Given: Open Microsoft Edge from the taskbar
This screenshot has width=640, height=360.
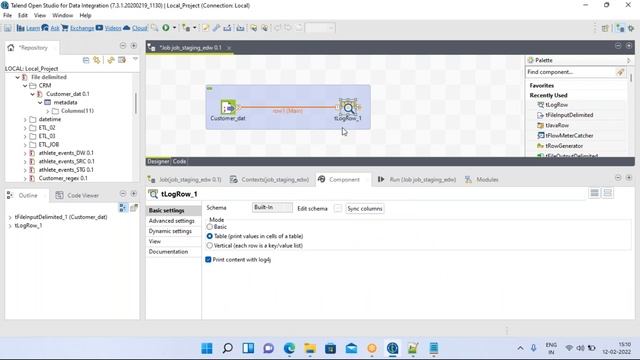Looking at the screenshot, I should [289, 348].
